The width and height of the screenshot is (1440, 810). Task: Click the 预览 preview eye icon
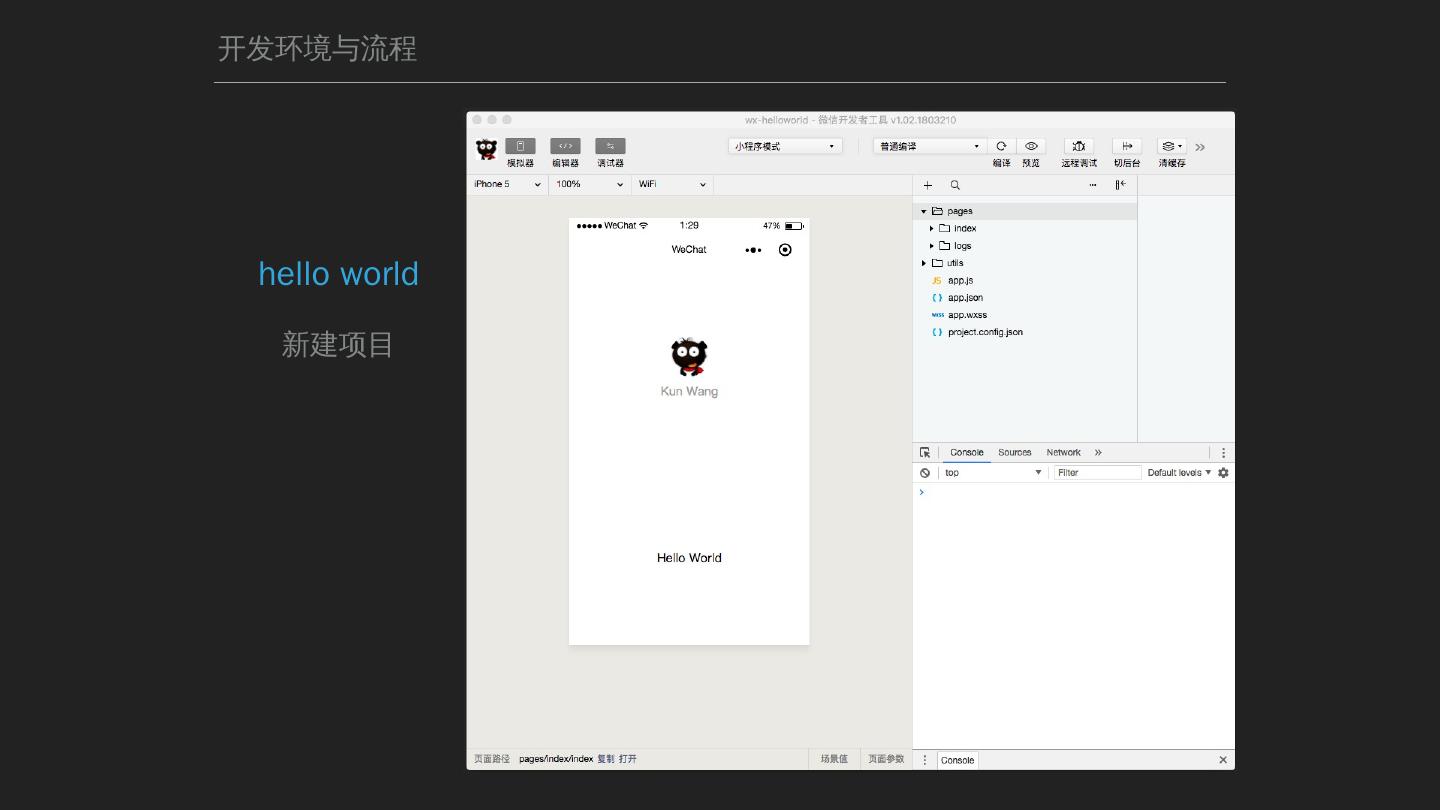tap(1031, 146)
